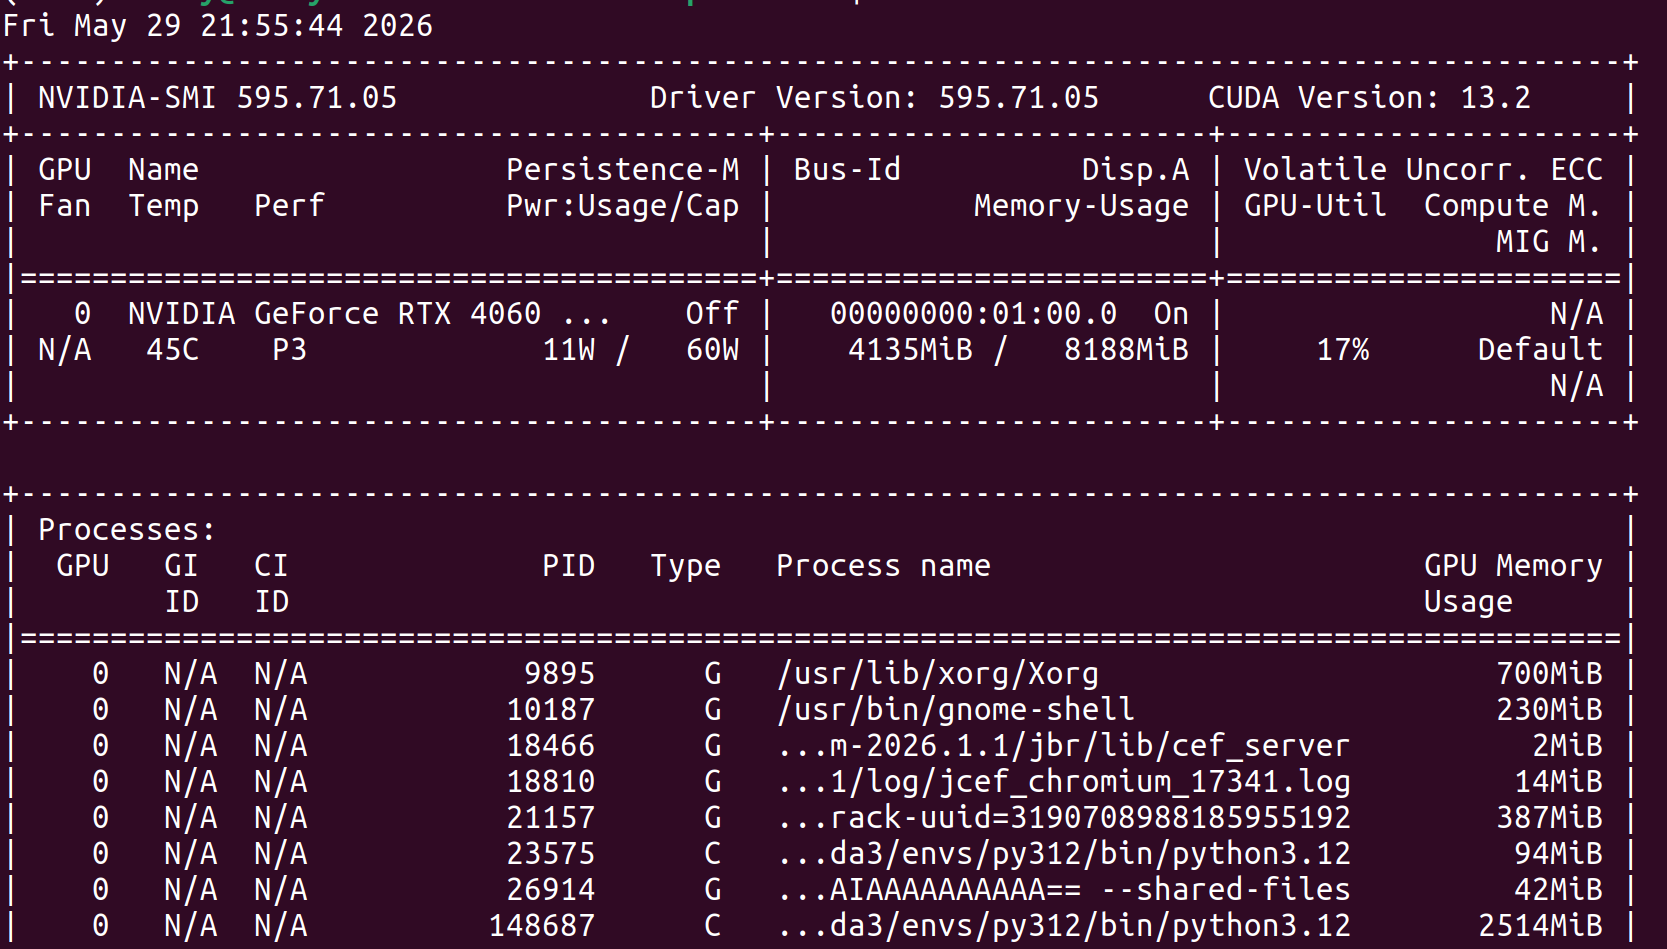This screenshot has width=1667, height=949.
Task: Click the Process name column header
Action: tap(883, 566)
